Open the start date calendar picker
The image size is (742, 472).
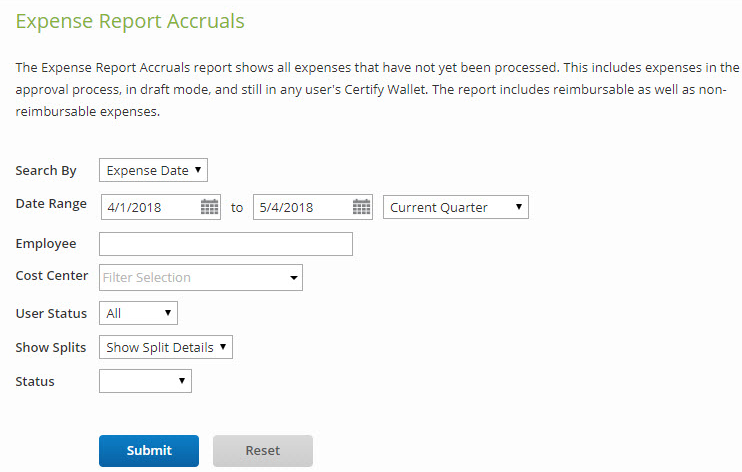[209, 207]
